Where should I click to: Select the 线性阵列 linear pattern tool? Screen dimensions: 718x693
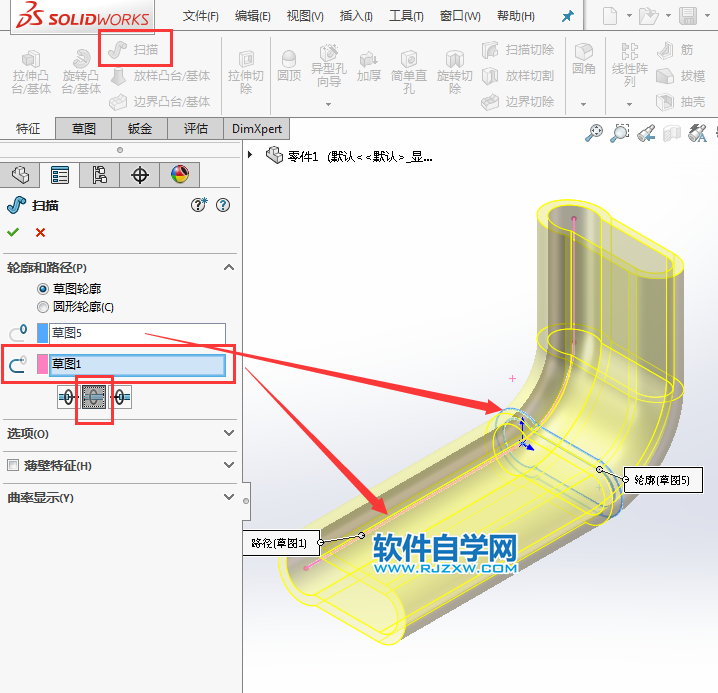(630, 66)
